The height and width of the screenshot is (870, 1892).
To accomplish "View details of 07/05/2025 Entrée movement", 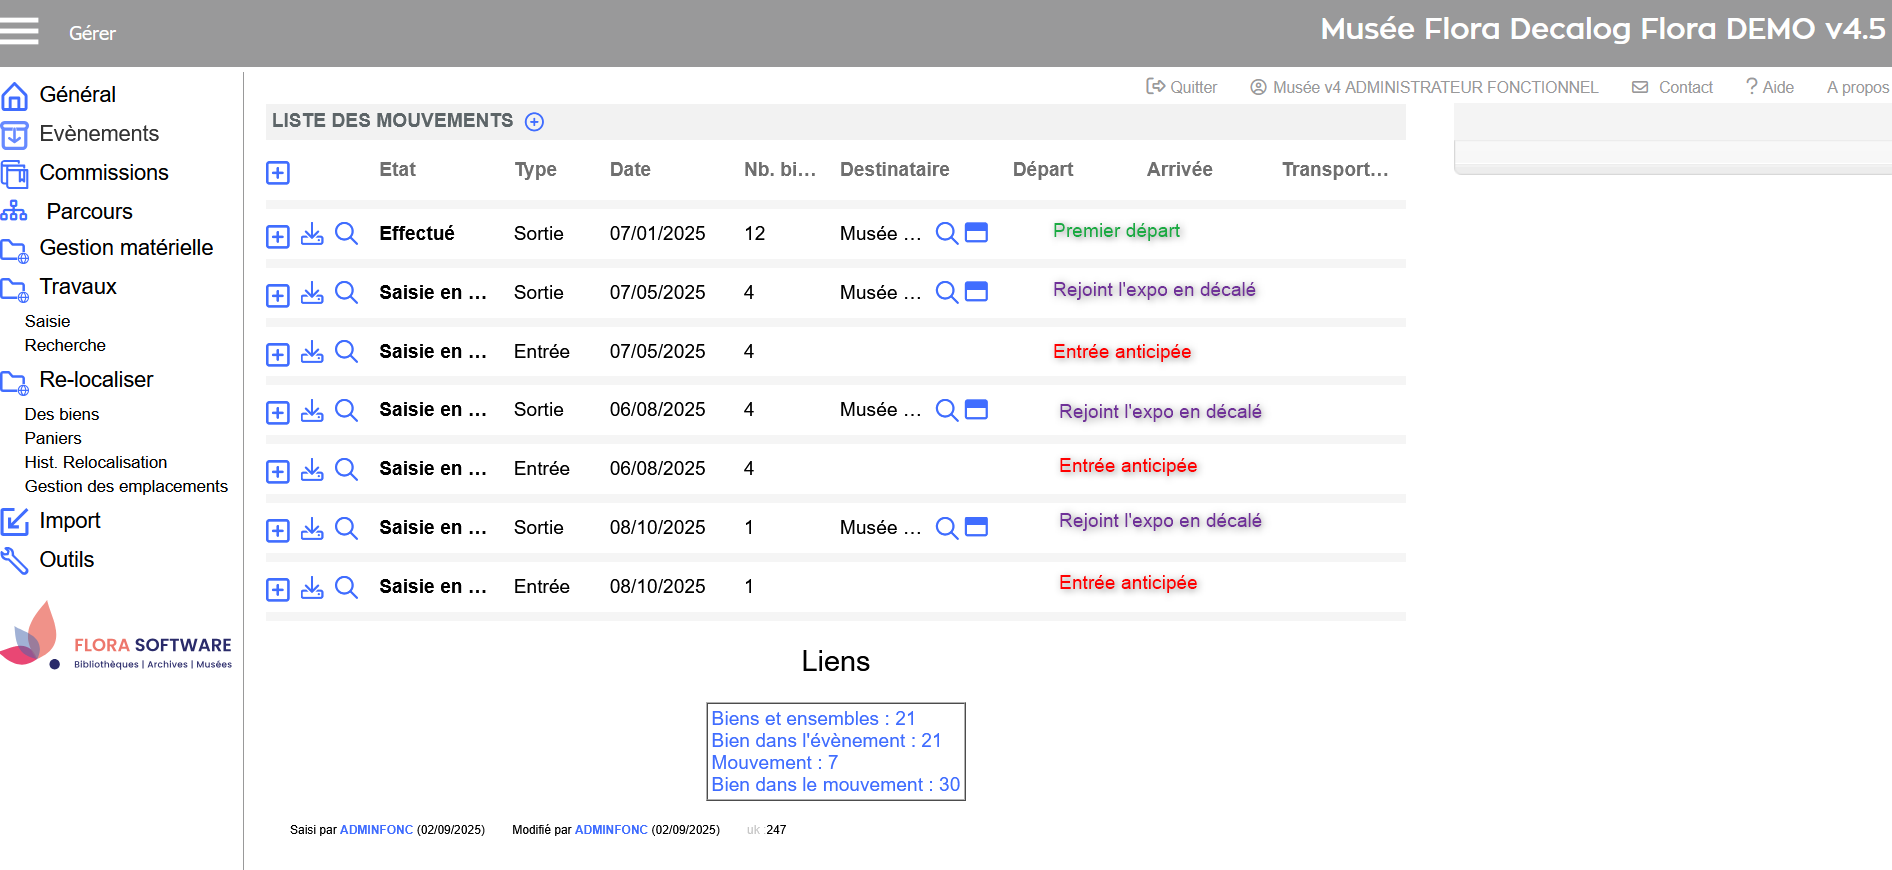I will [346, 351].
